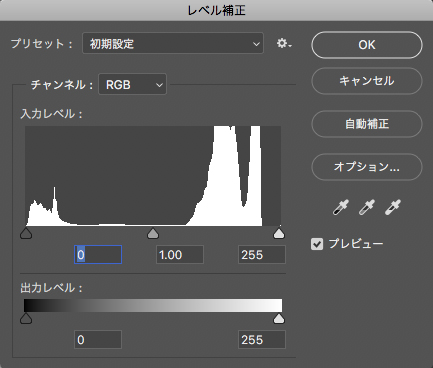The height and width of the screenshot is (368, 433).
Task: Focus the input highlight field showing 255
Action: [262, 255]
